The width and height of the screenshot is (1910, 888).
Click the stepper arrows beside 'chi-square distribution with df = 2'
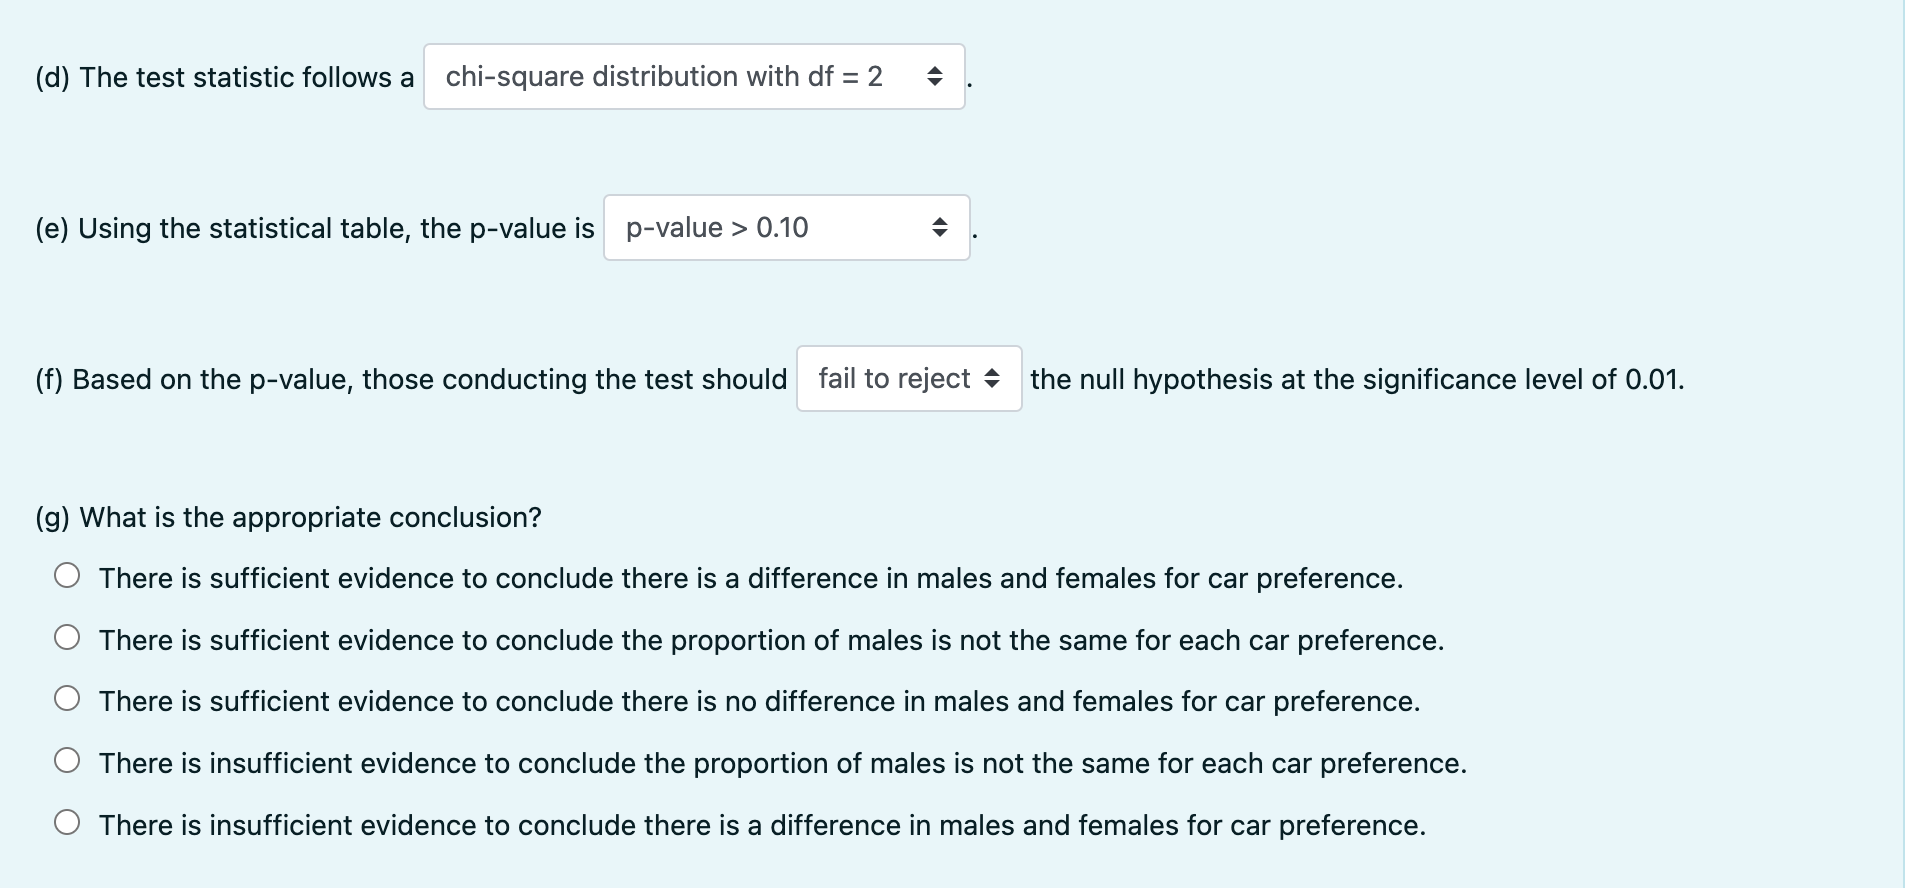point(936,76)
